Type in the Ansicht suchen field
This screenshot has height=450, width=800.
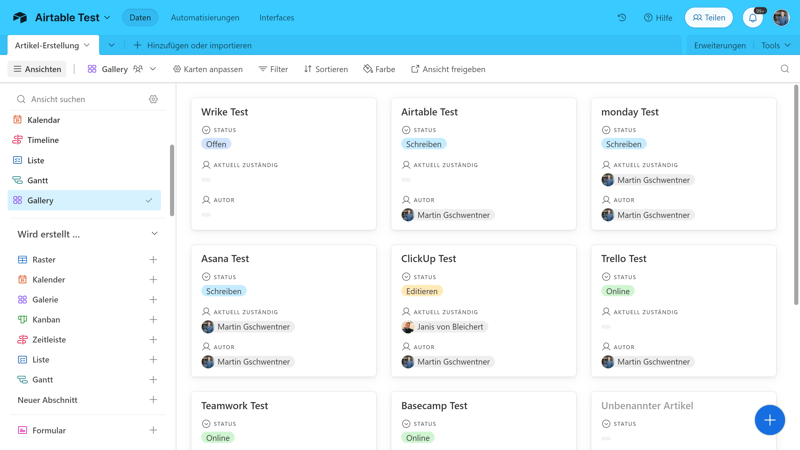(85, 99)
